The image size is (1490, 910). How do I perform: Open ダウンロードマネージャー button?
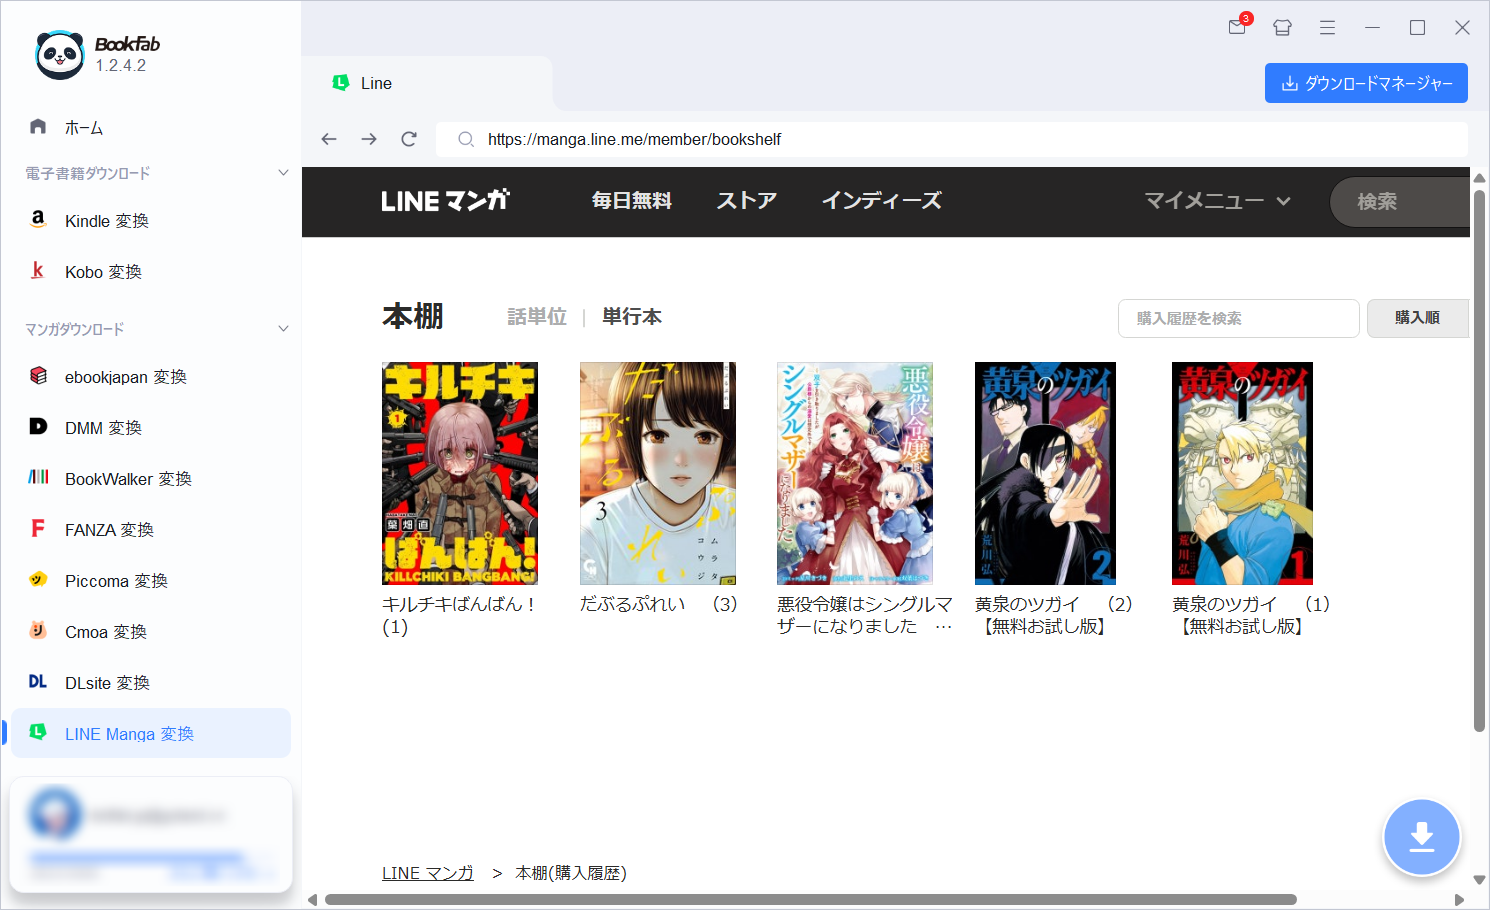1366,83
